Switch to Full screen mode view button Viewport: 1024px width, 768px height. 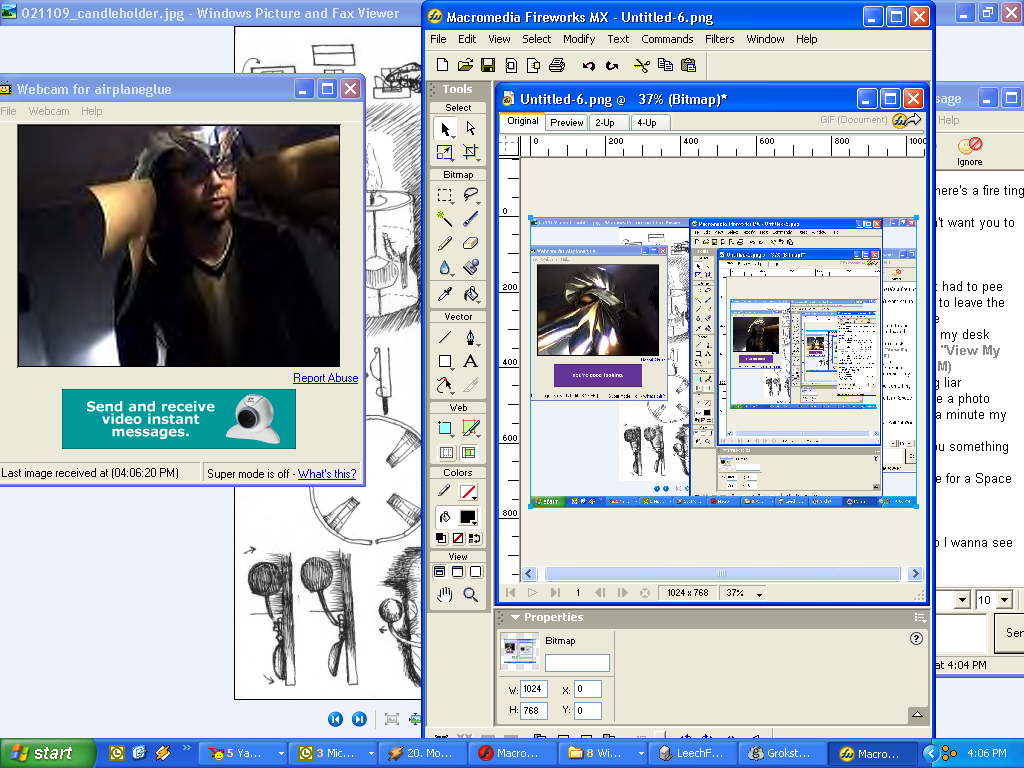click(478, 572)
